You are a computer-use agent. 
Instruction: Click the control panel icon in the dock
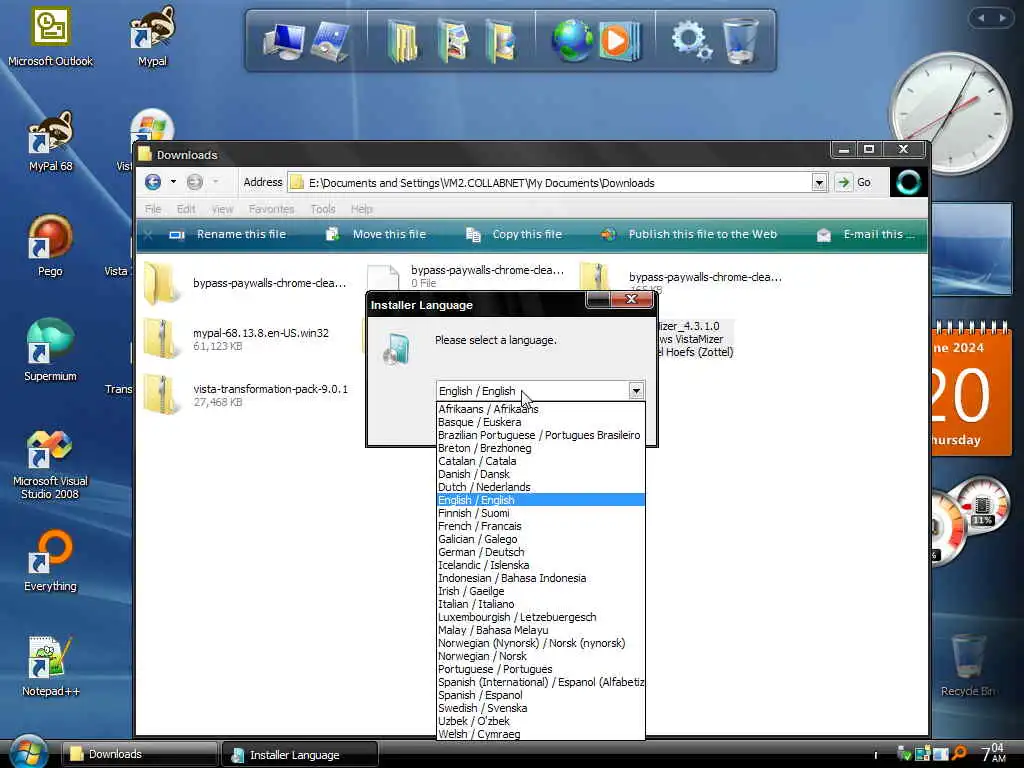click(x=331, y=40)
